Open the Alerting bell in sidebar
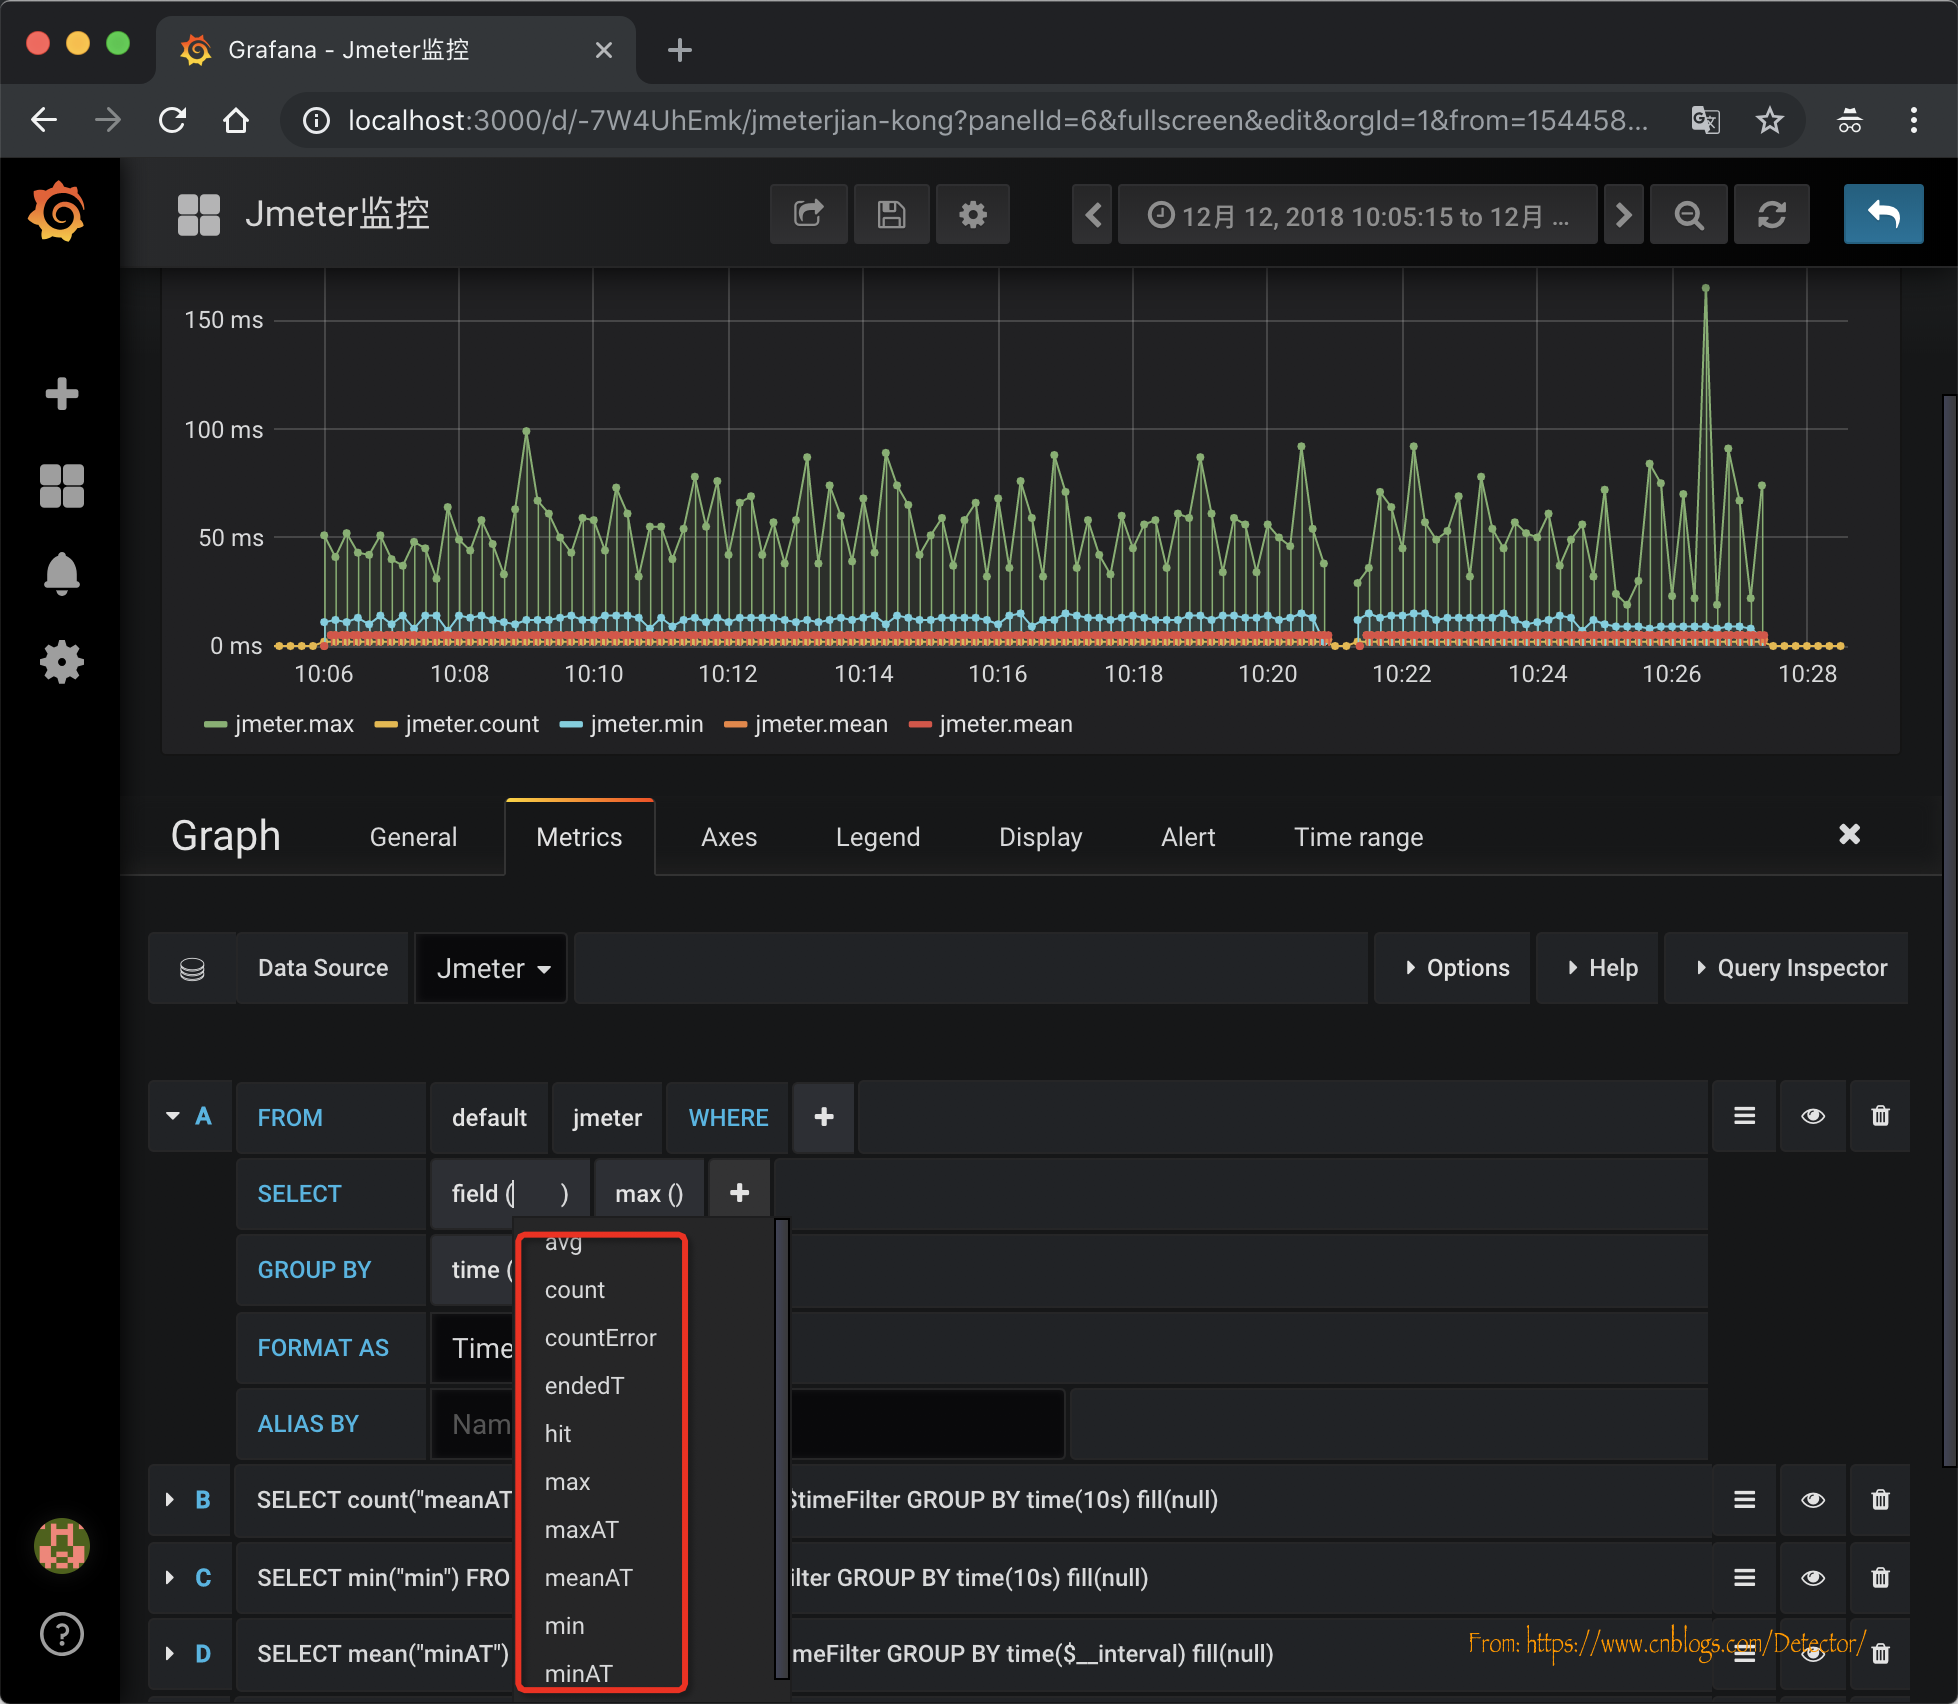Viewport: 1958px width, 1704px height. [61, 573]
